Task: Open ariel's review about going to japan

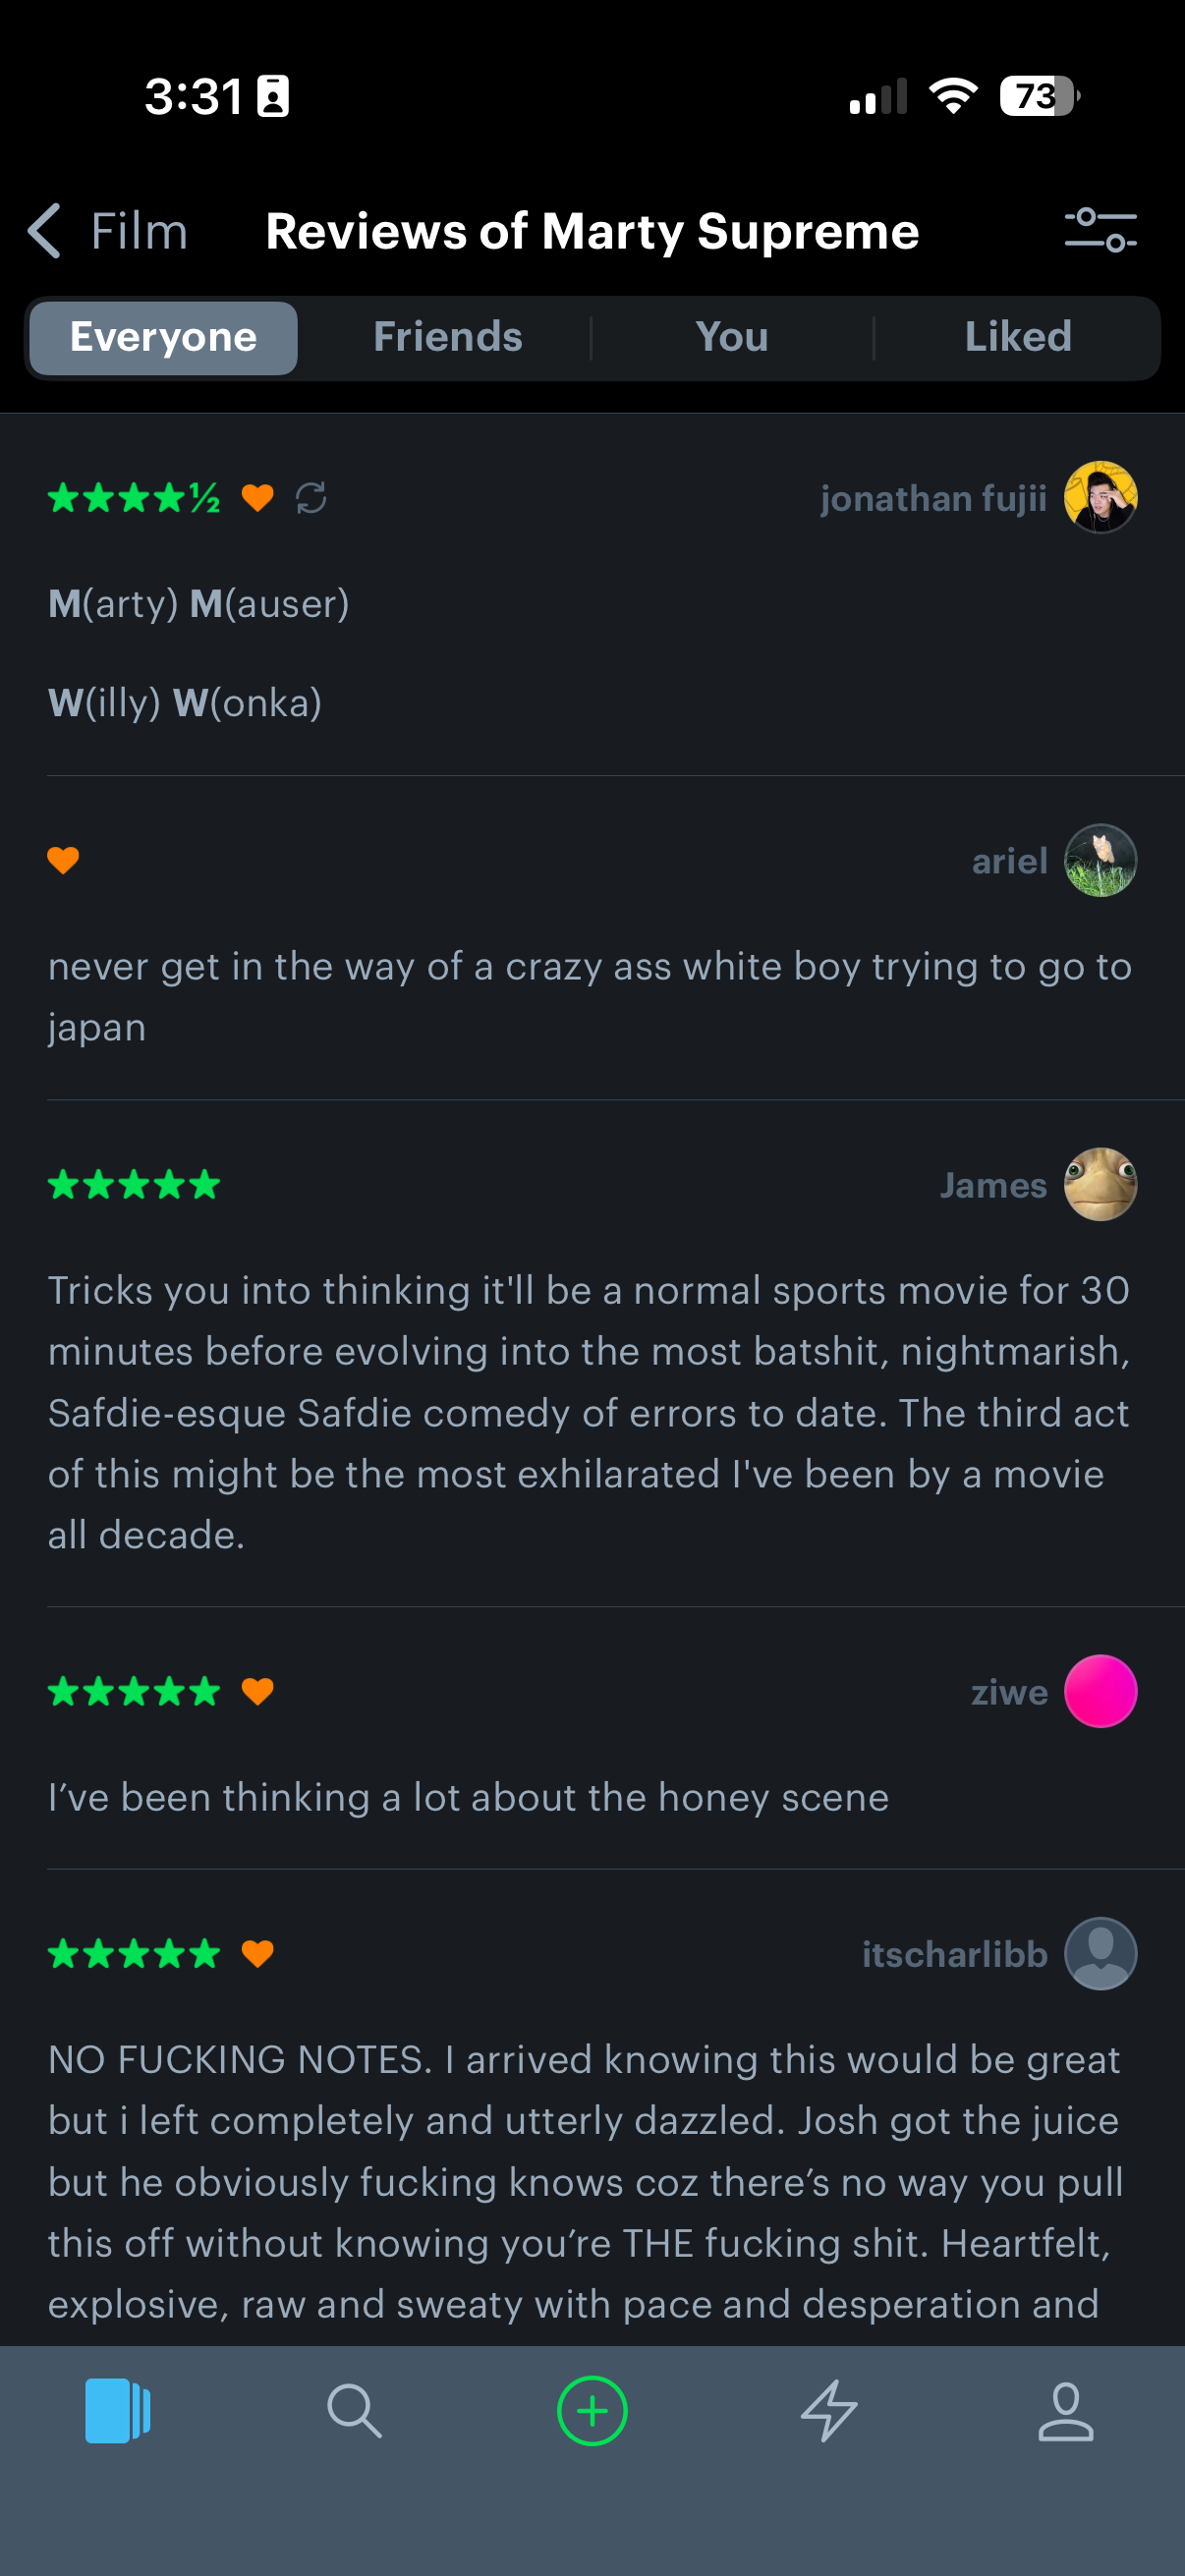Action: tap(588, 996)
